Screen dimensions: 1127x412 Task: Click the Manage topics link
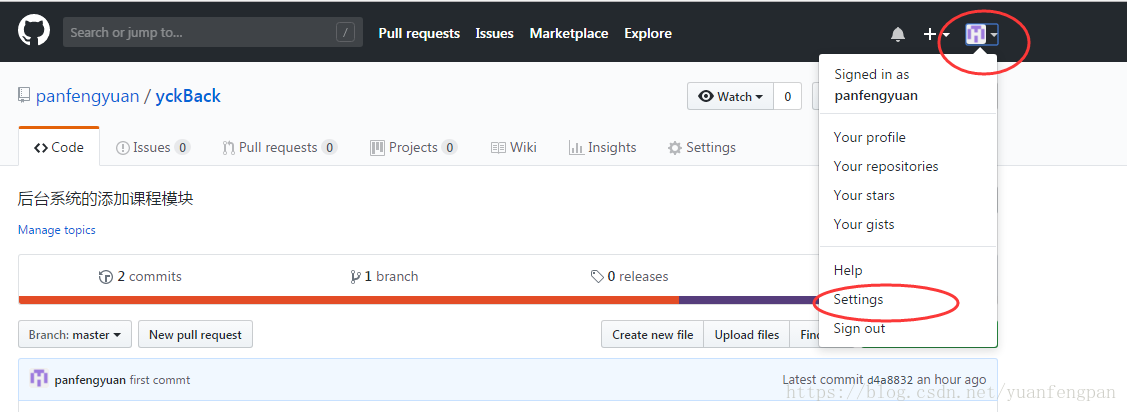click(x=57, y=230)
